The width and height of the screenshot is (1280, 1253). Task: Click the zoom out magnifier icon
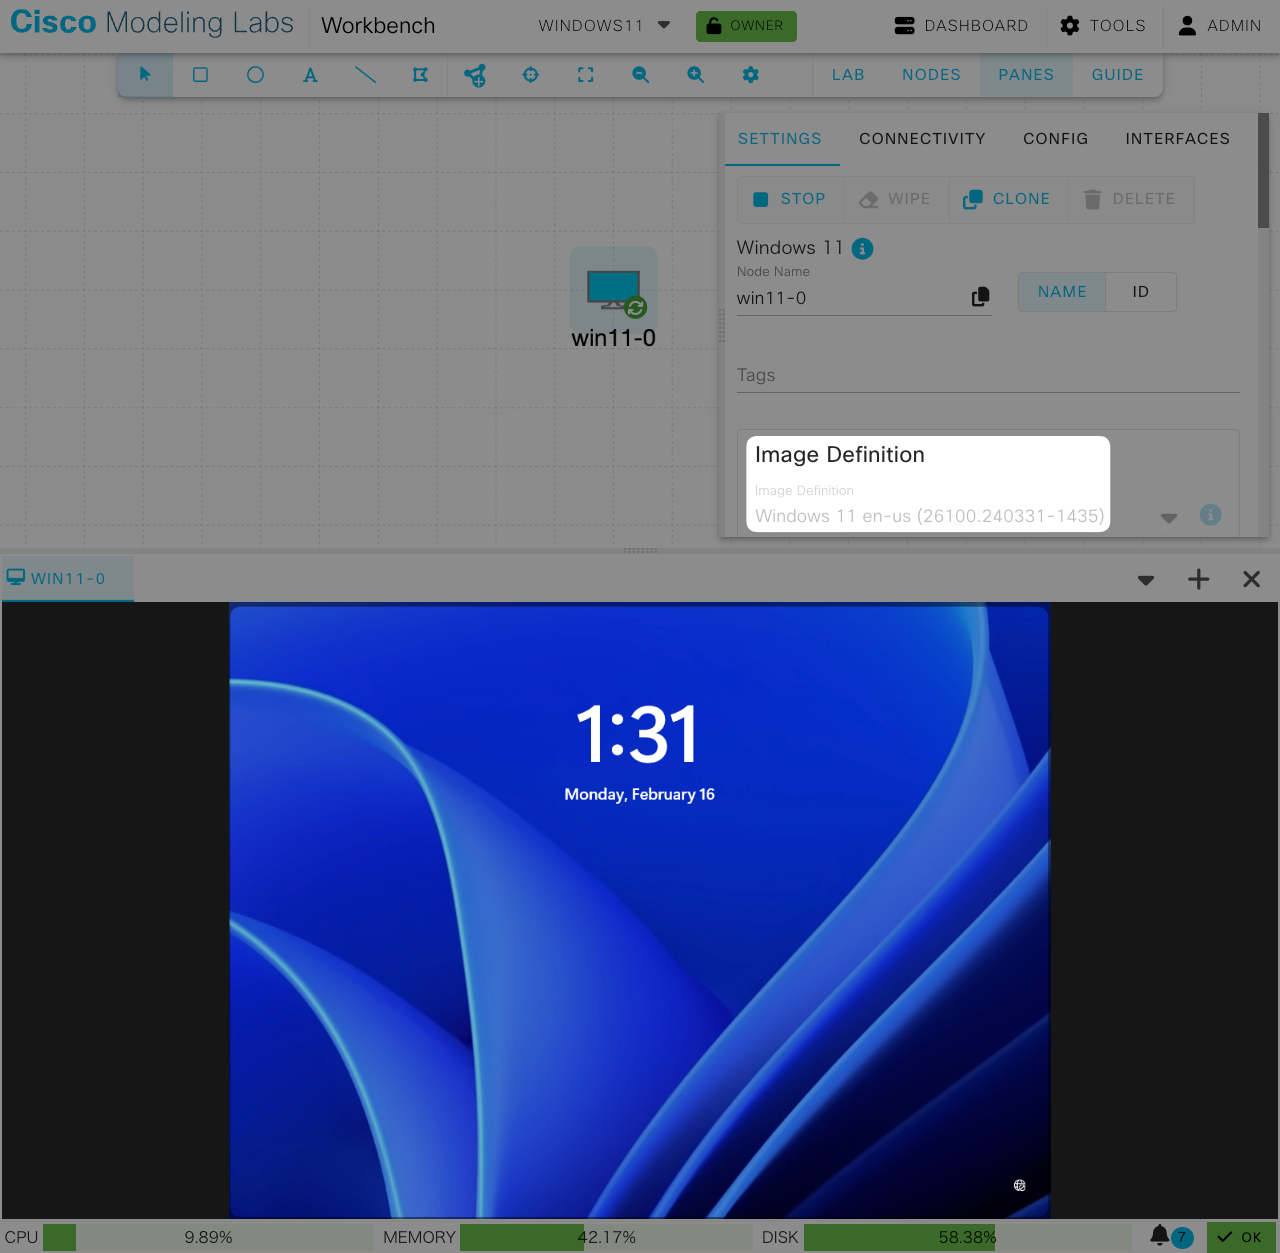click(x=641, y=75)
